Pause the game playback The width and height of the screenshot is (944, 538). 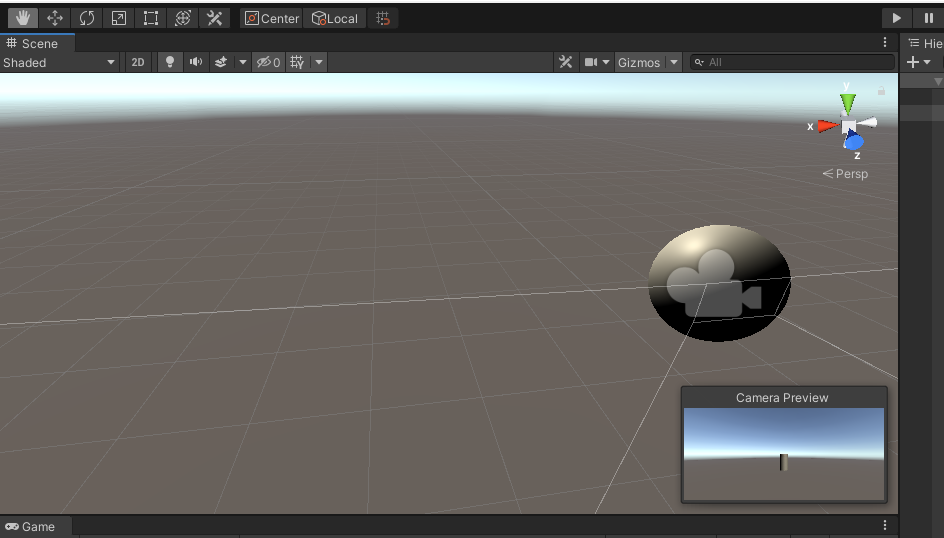tap(928, 18)
